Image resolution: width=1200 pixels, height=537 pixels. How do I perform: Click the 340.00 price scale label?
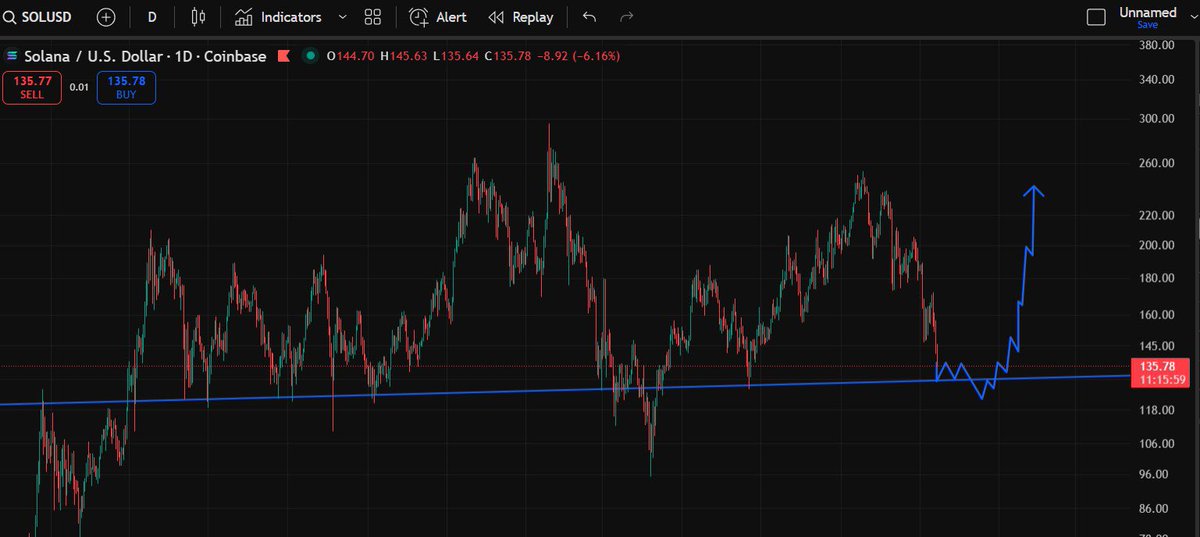click(x=1154, y=80)
